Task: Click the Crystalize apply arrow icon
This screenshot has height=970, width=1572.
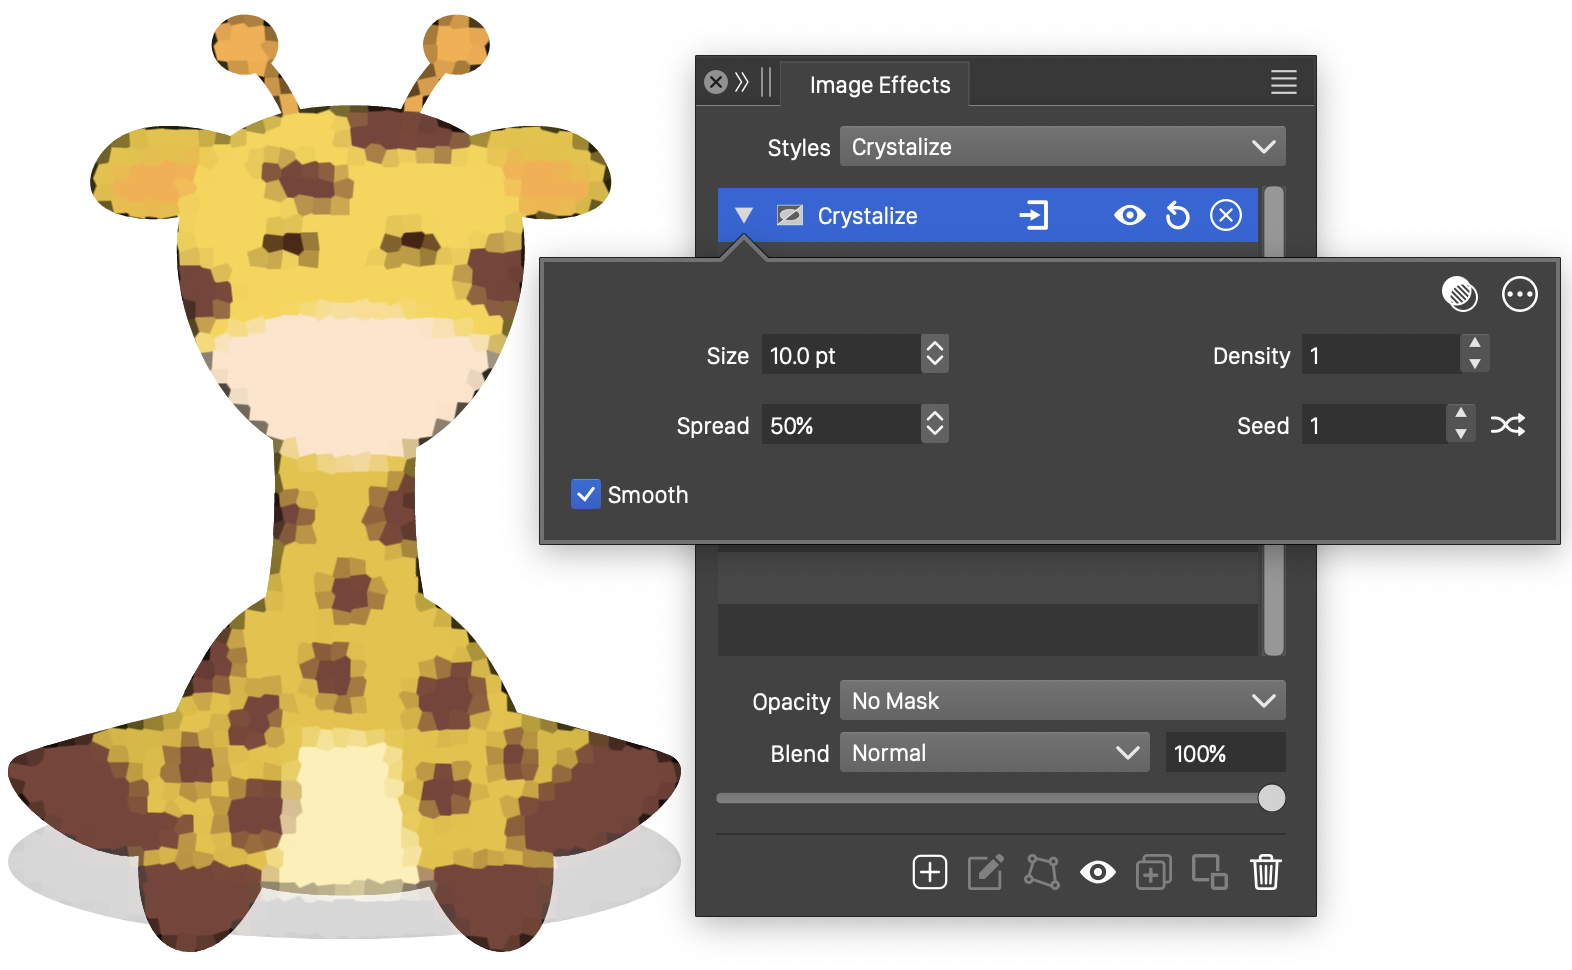Action: (1034, 216)
